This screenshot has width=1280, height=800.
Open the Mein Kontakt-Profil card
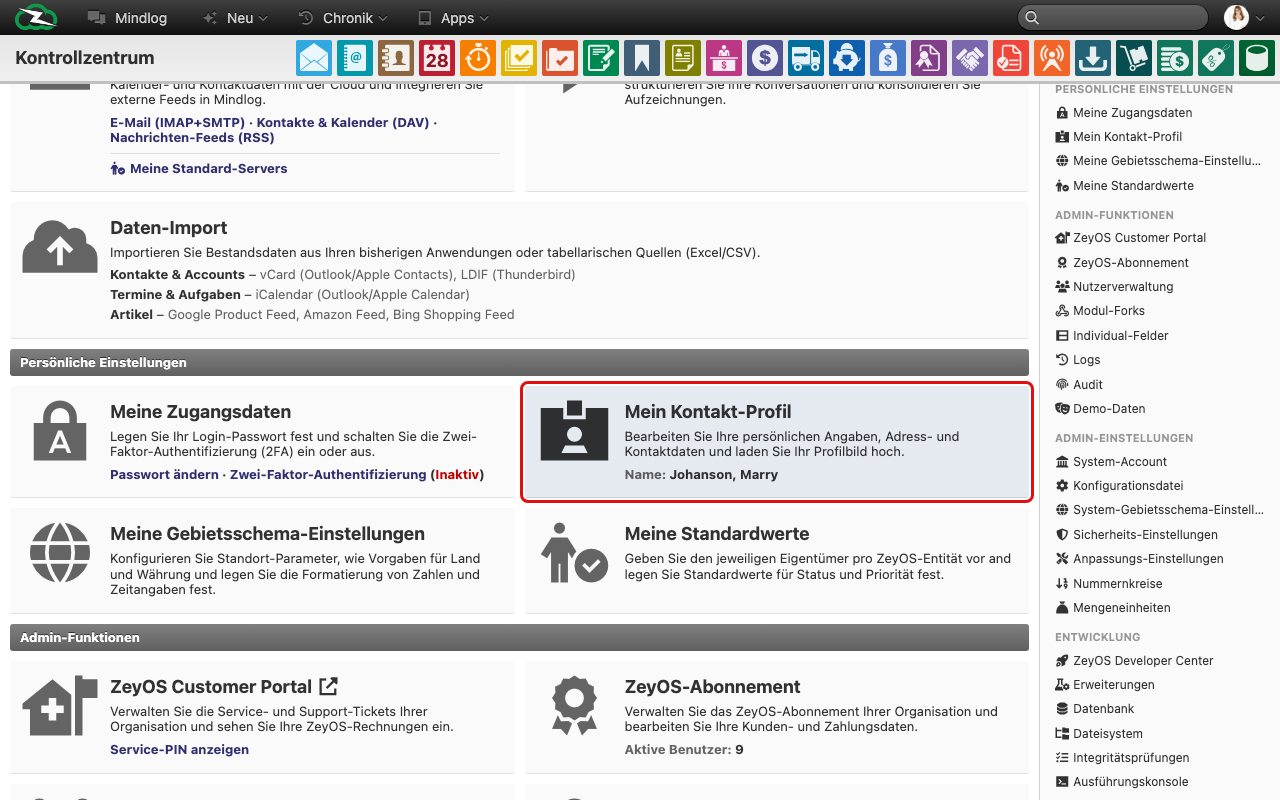pos(777,441)
